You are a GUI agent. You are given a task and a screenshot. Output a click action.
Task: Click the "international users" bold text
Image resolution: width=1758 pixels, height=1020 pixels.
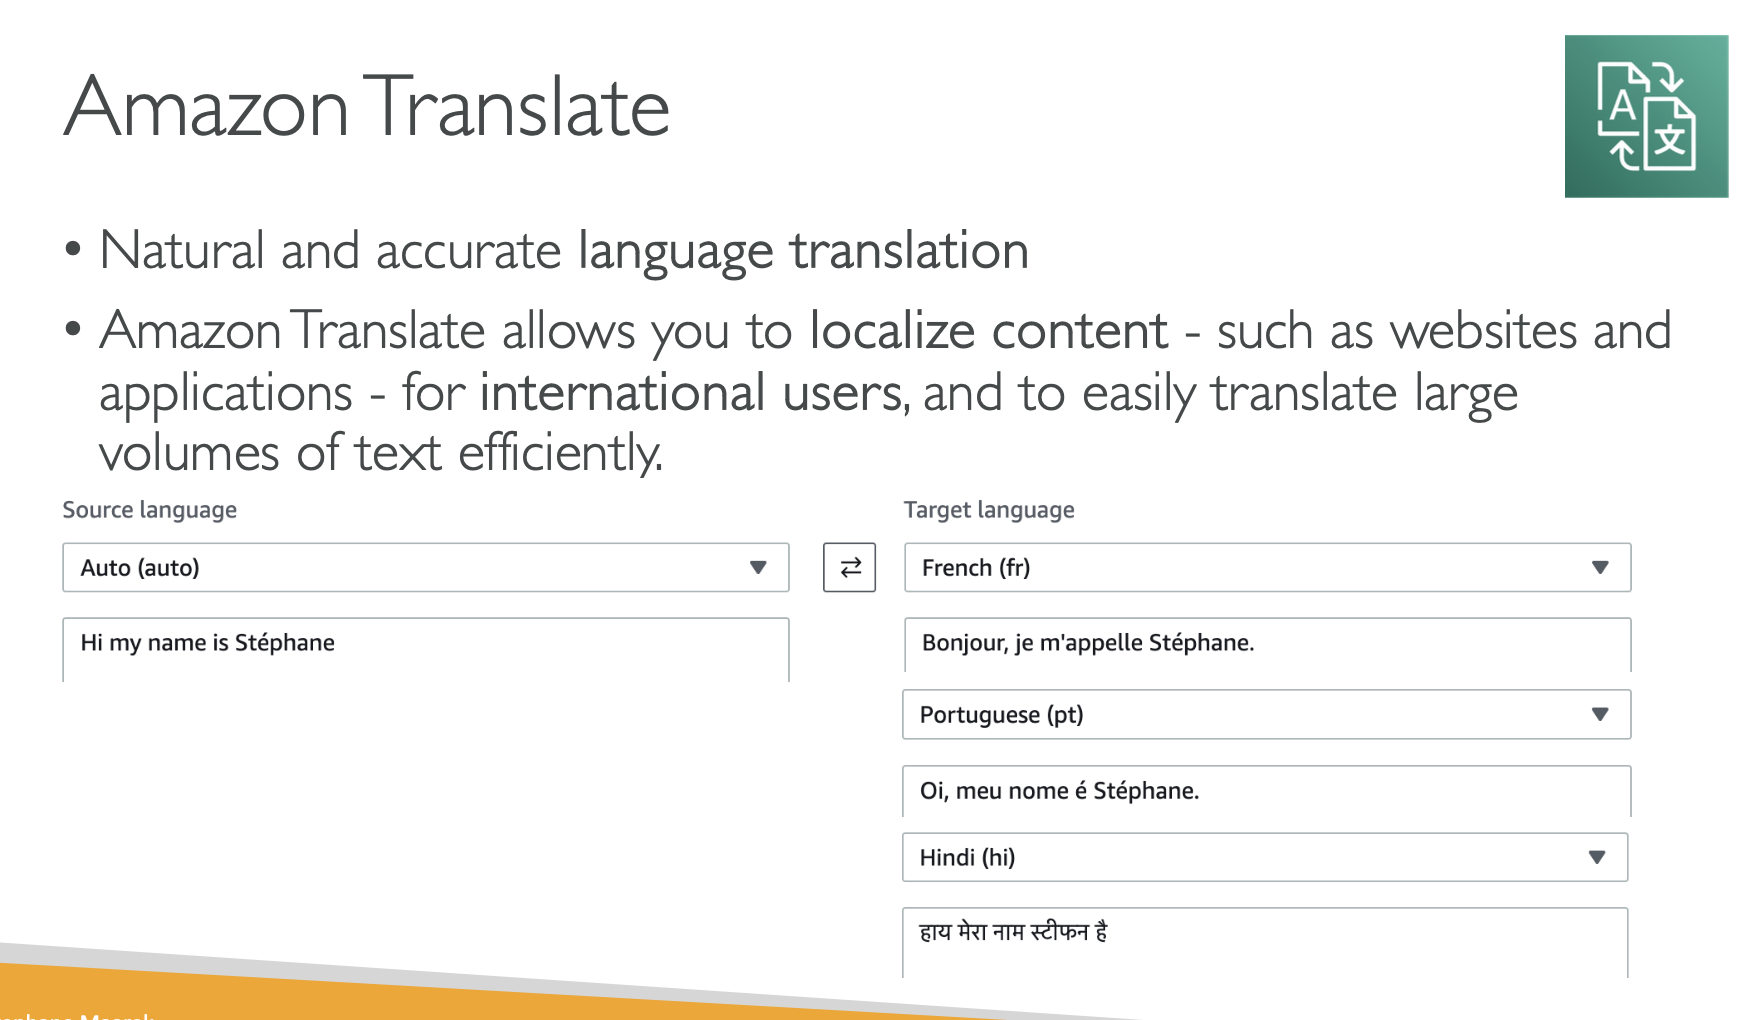click(x=692, y=392)
